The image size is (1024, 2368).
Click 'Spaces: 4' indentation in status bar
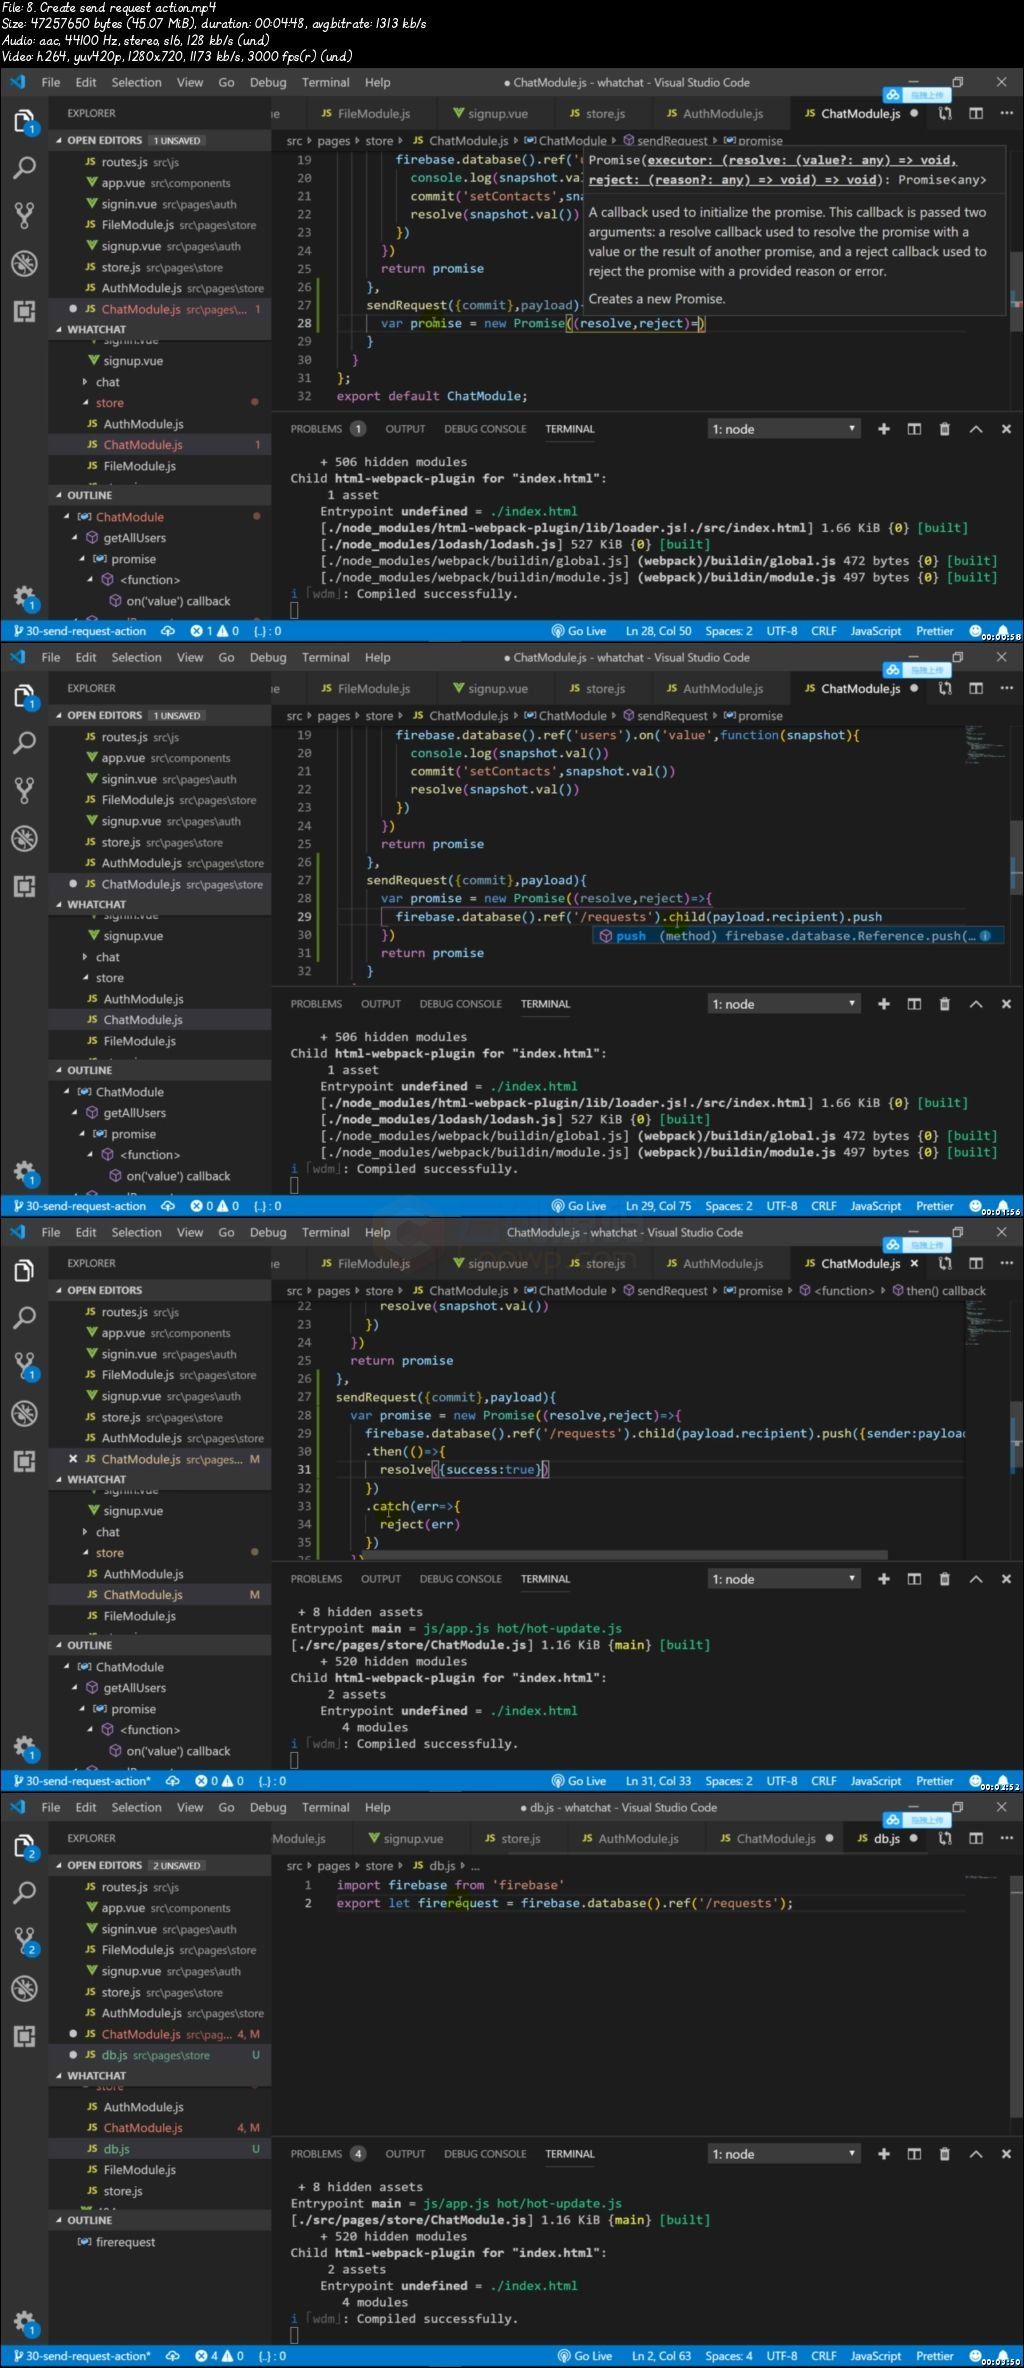click(728, 2356)
